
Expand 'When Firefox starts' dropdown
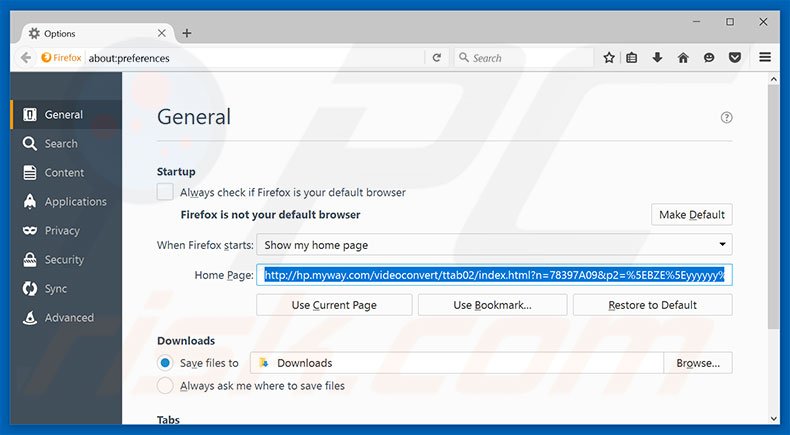[494, 245]
